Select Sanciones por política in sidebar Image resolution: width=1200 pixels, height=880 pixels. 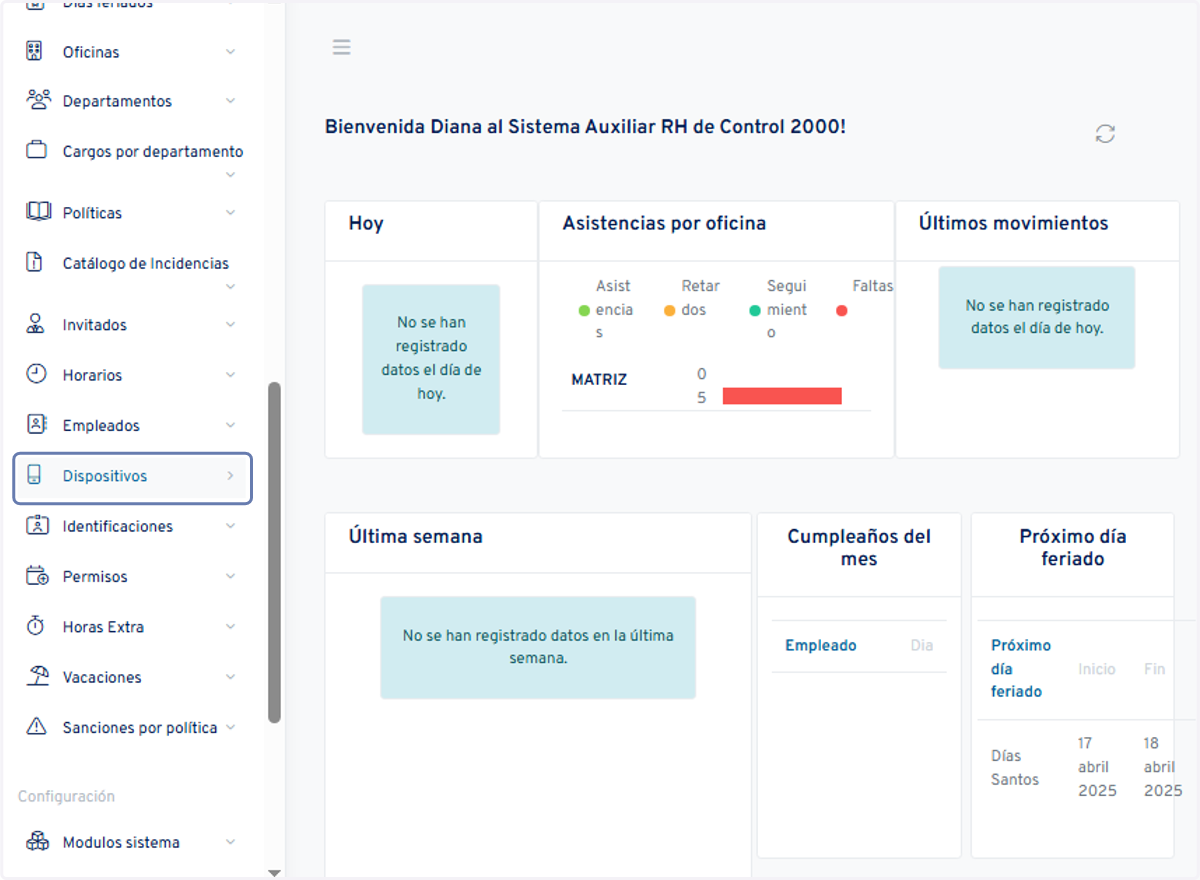point(132,727)
